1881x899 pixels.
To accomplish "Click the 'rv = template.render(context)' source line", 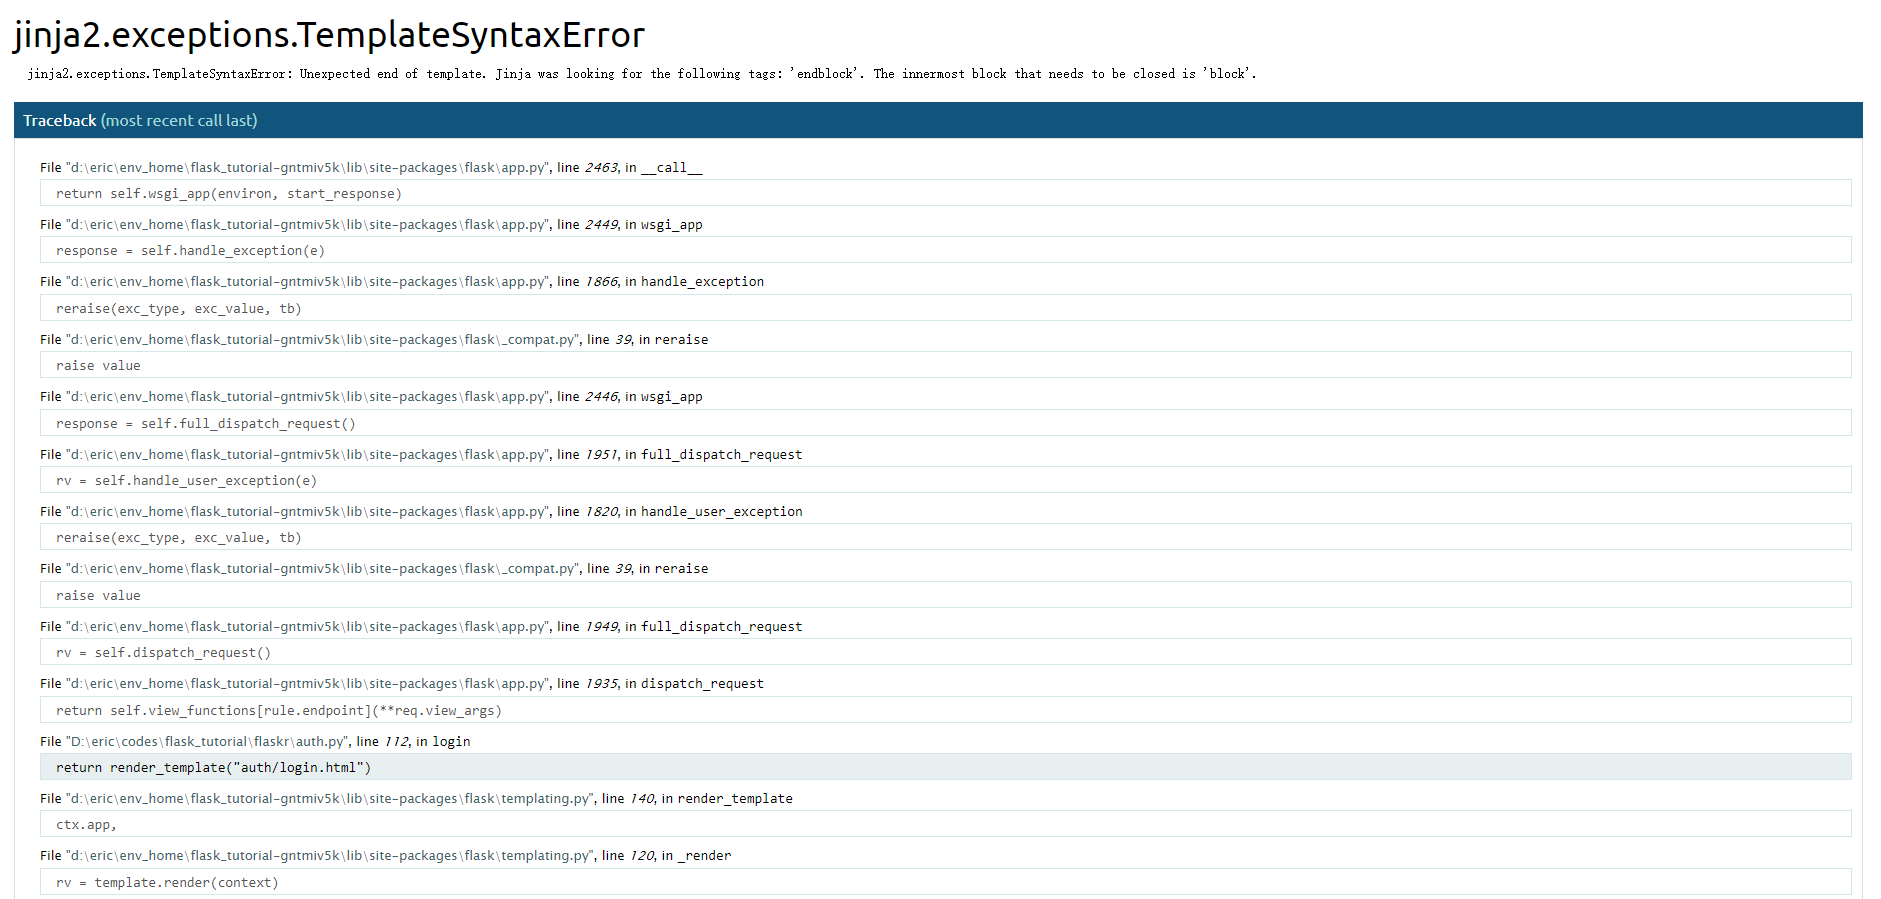I will pos(945,882).
